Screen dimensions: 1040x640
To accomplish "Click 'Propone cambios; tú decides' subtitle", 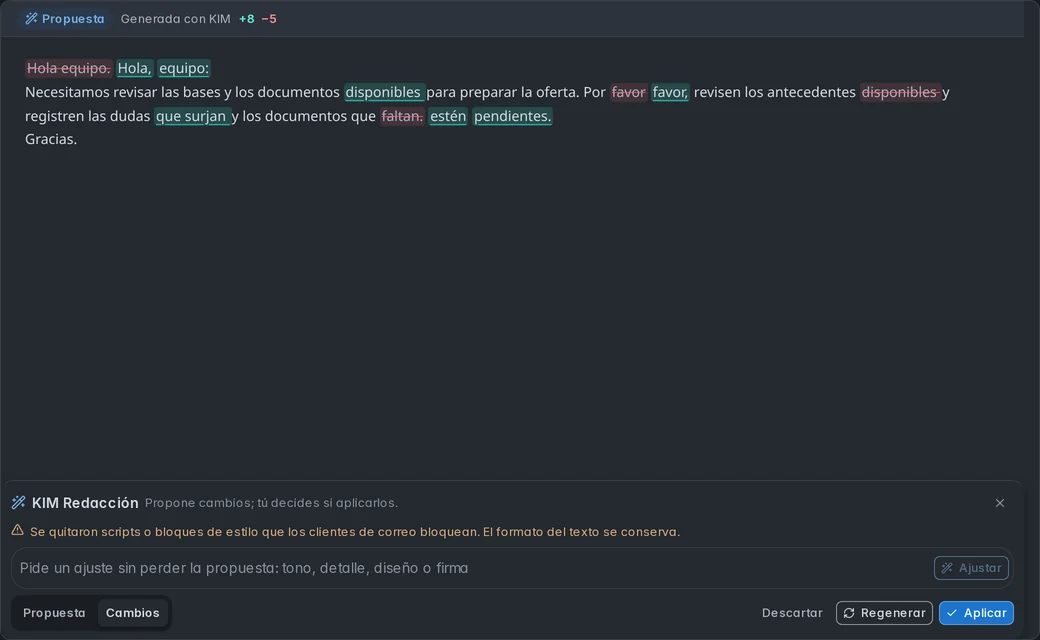I will tap(271, 503).
